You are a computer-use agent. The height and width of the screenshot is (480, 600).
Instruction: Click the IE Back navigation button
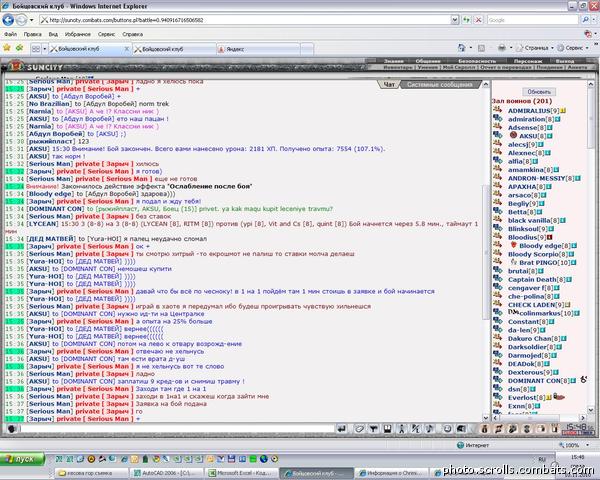click(x=8, y=20)
